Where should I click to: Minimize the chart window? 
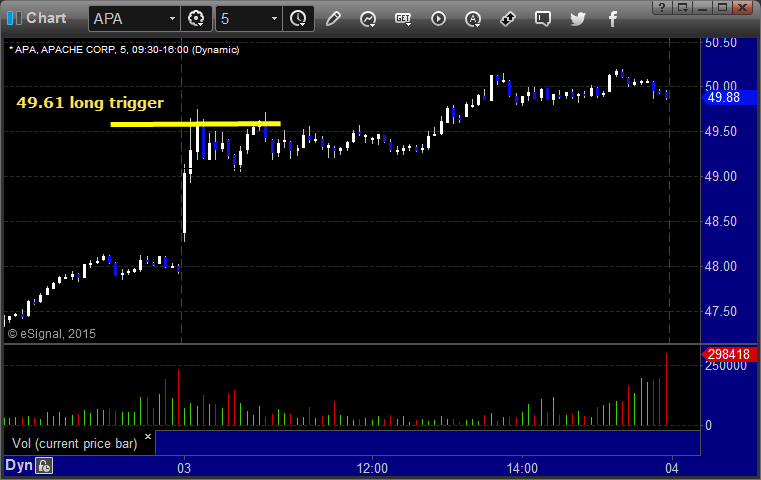point(702,7)
